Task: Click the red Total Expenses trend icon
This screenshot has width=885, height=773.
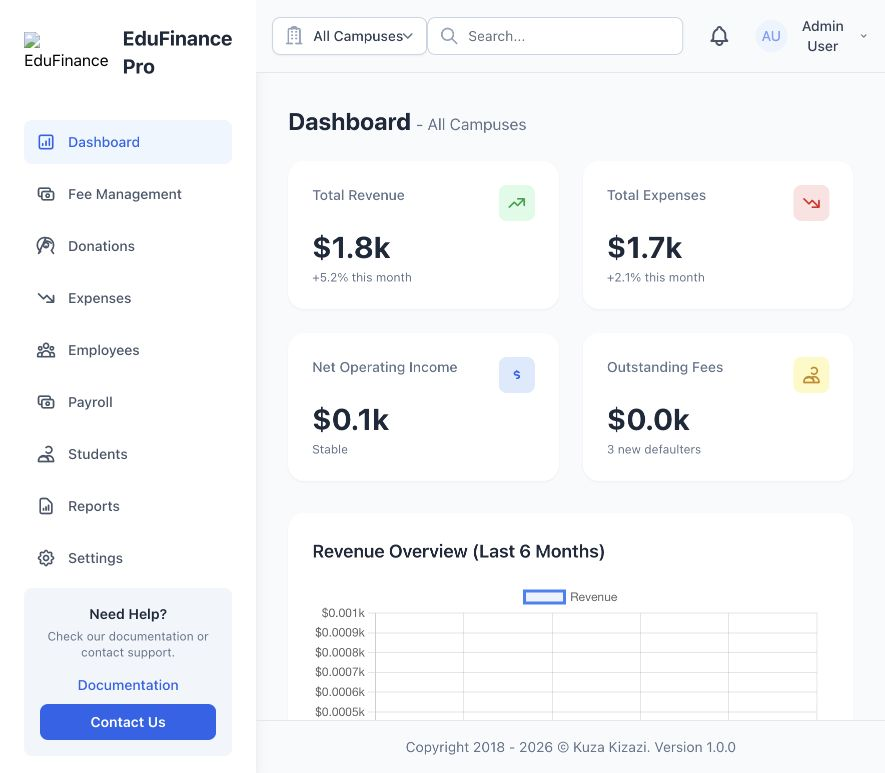Action: tap(811, 203)
